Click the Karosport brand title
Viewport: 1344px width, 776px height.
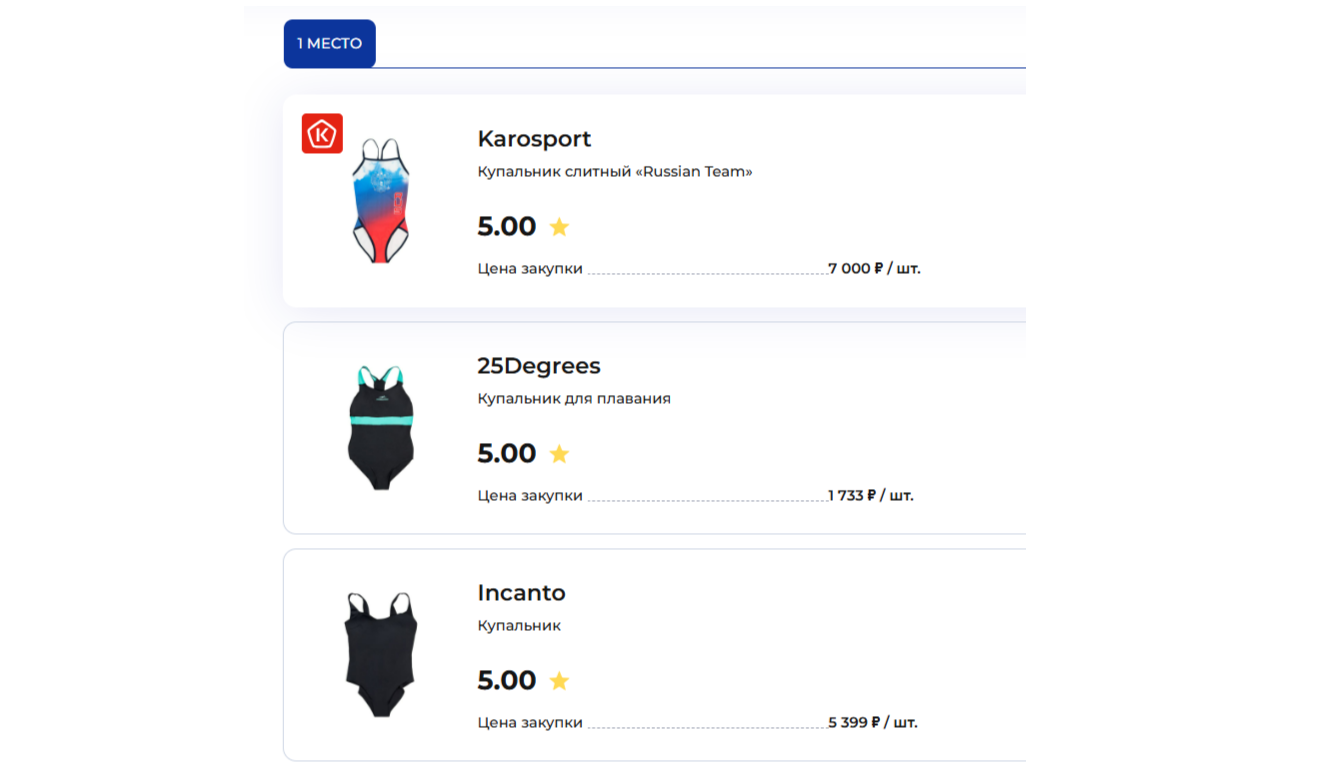tap(534, 139)
